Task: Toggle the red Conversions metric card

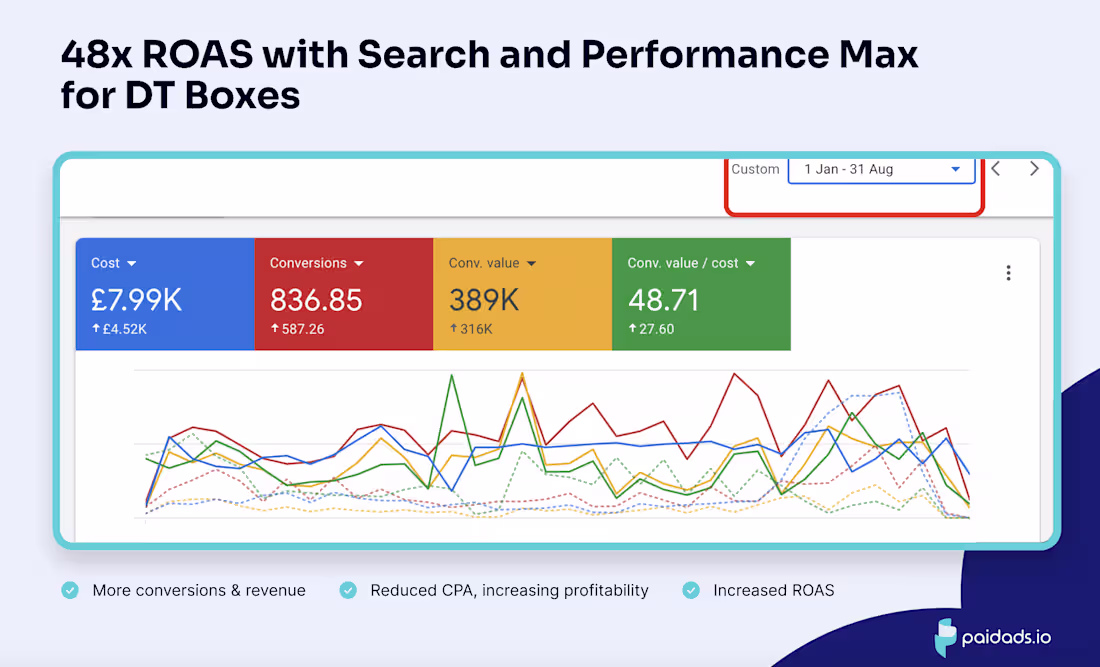Action: [343, 293]
